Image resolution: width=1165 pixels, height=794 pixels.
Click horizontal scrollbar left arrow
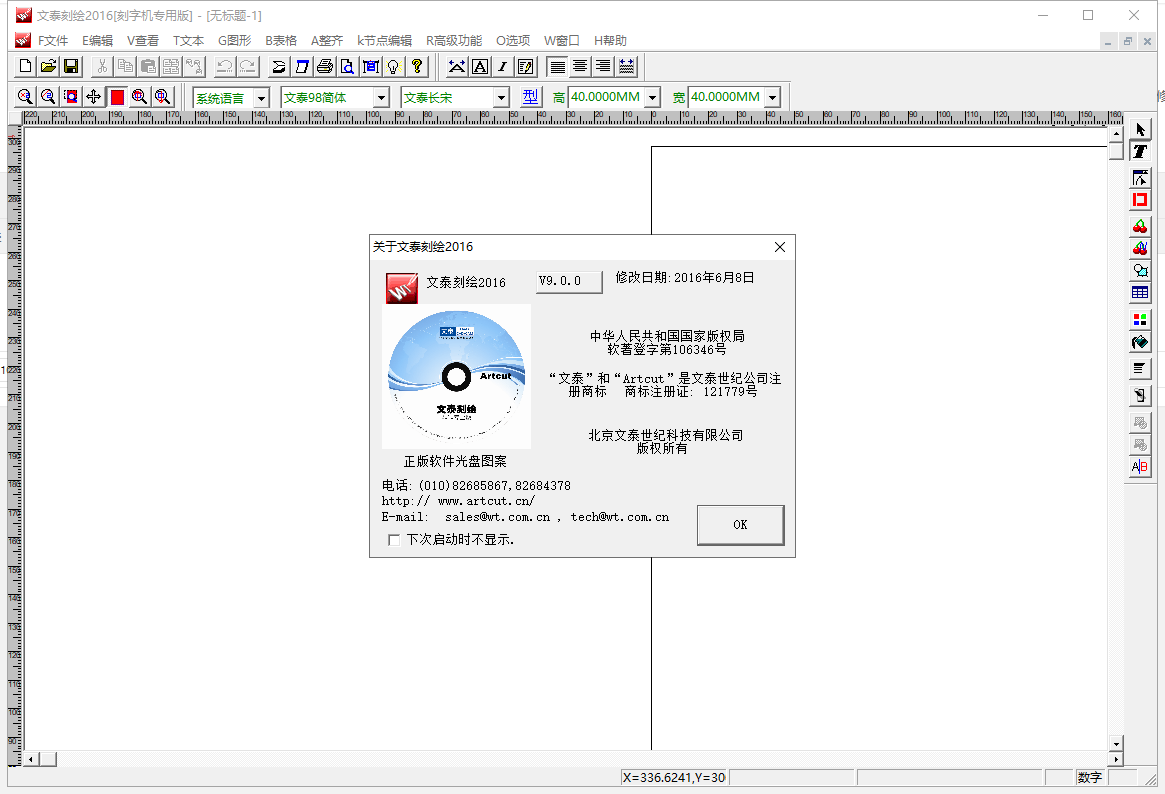(x=30, y=759)
